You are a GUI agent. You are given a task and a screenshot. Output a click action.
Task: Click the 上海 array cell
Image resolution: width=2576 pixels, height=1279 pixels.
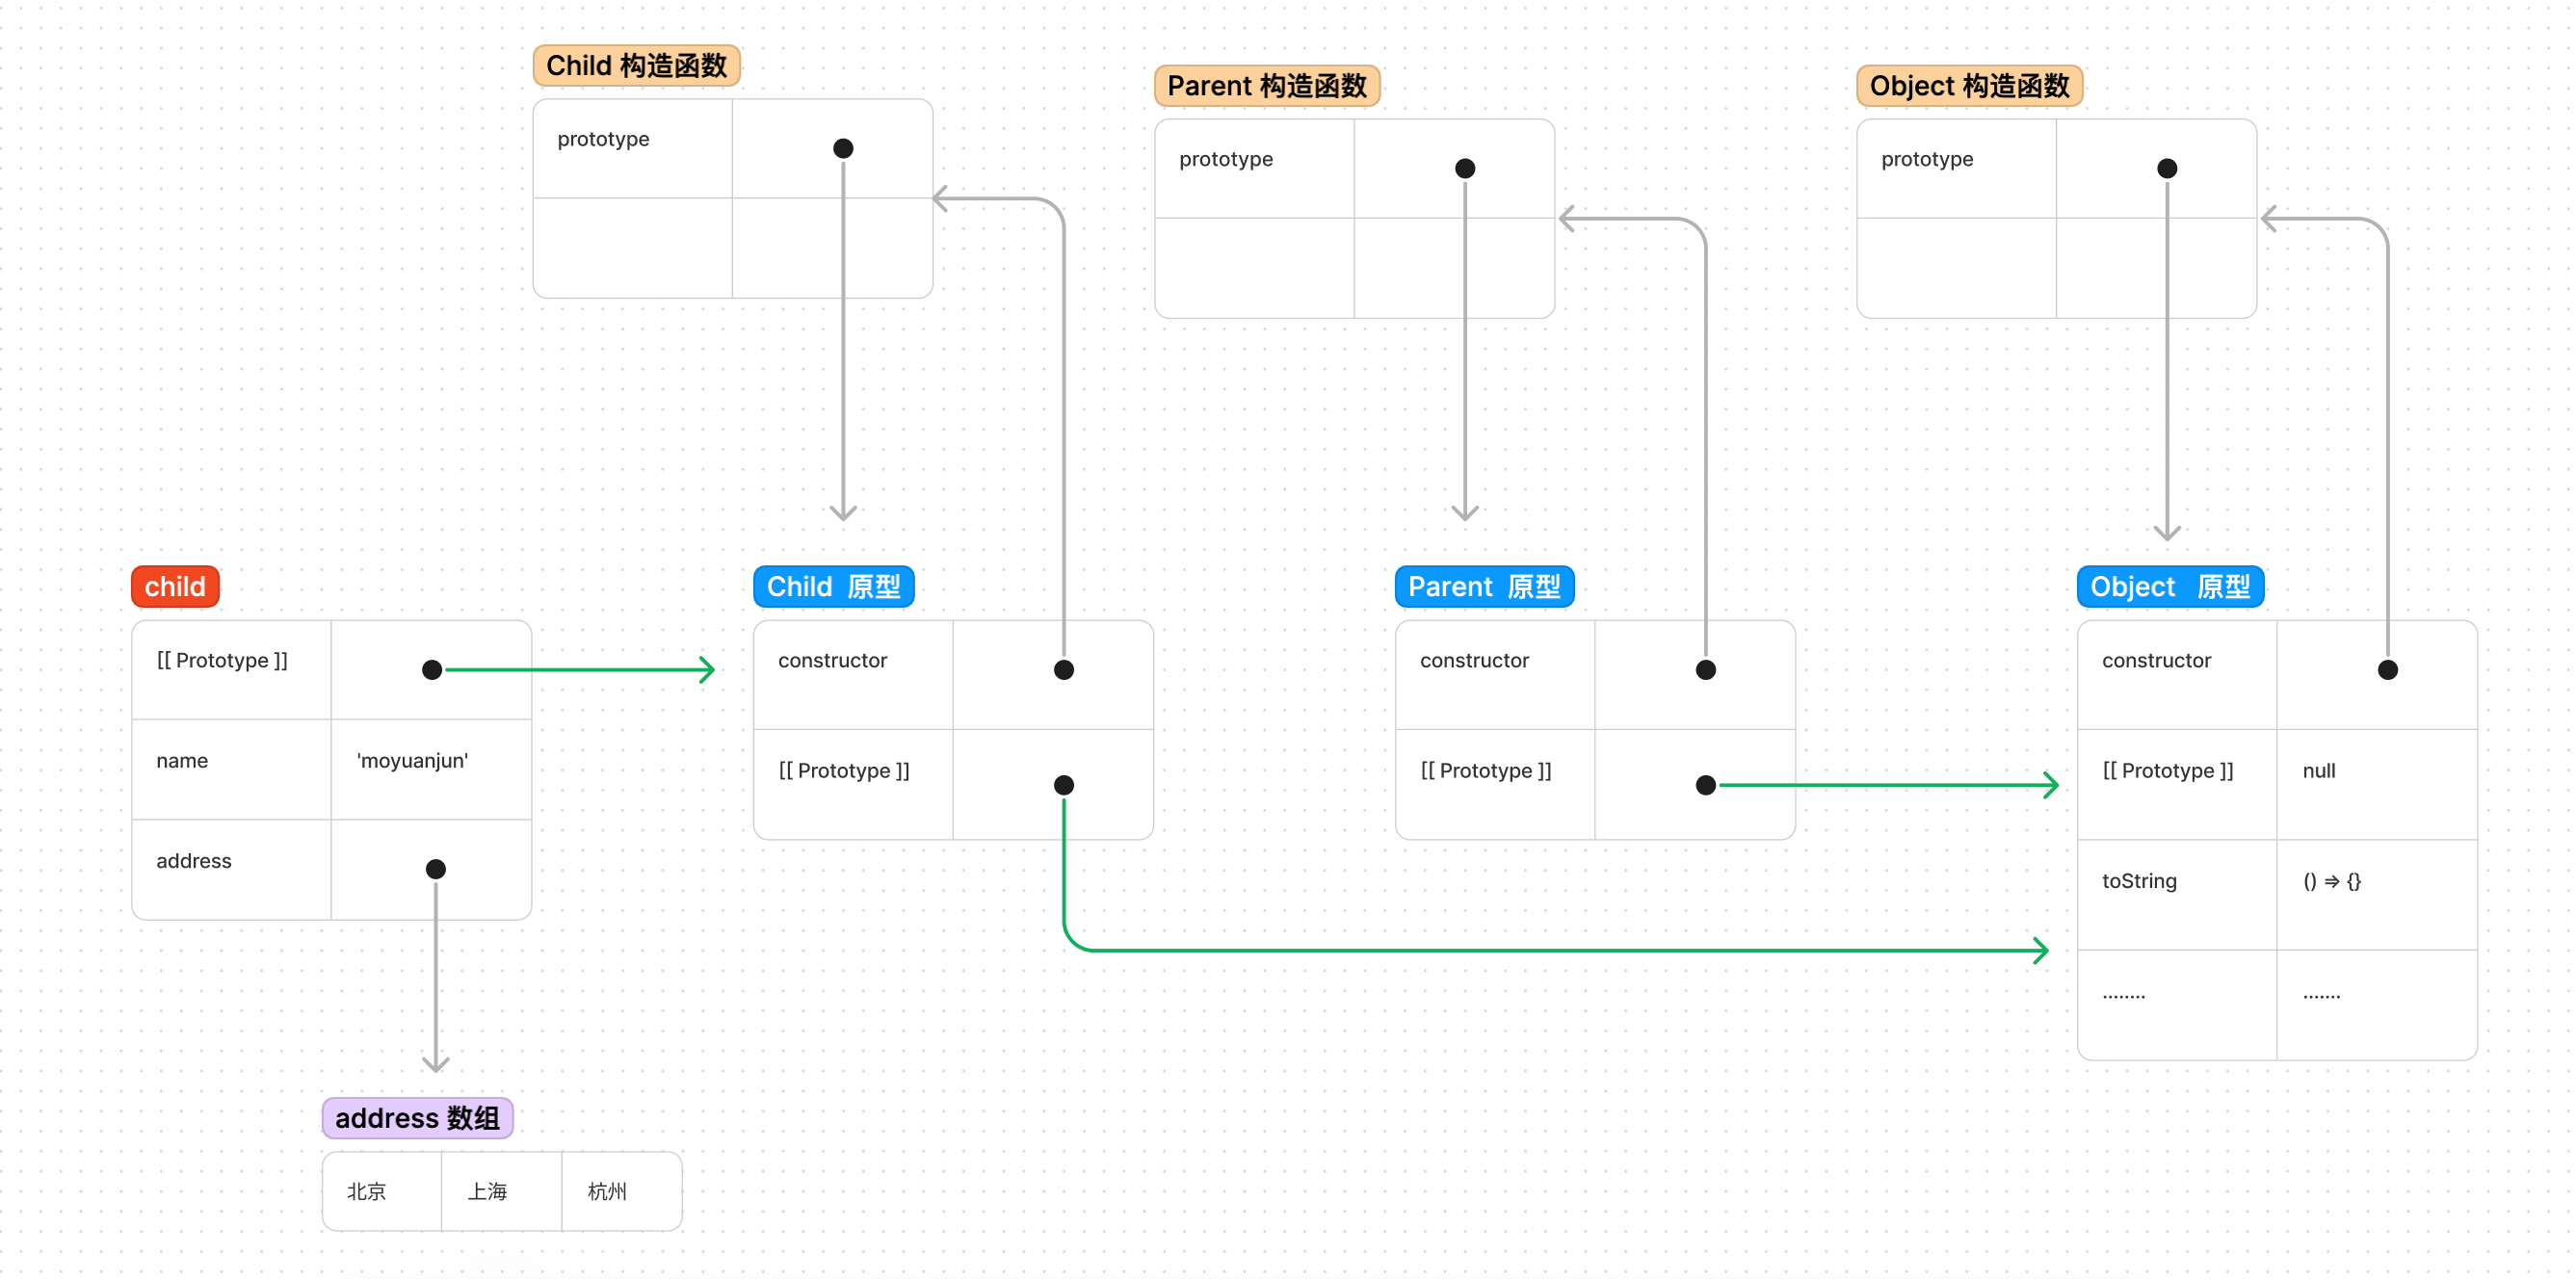click(x=488, y=1191)
